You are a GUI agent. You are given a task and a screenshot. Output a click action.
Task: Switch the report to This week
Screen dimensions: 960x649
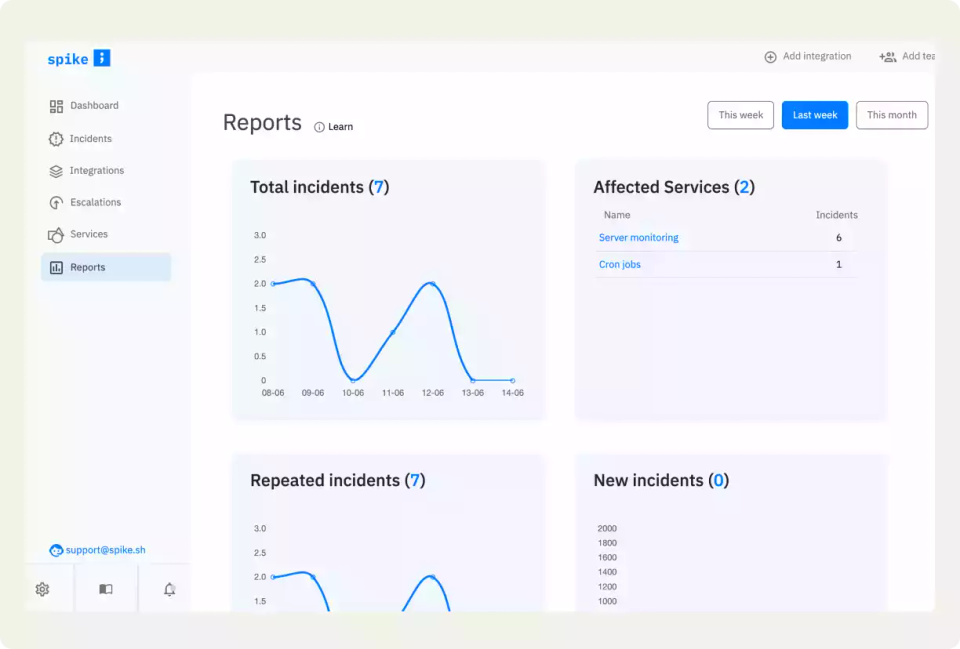pyautogui.click(x=740, y=115)
